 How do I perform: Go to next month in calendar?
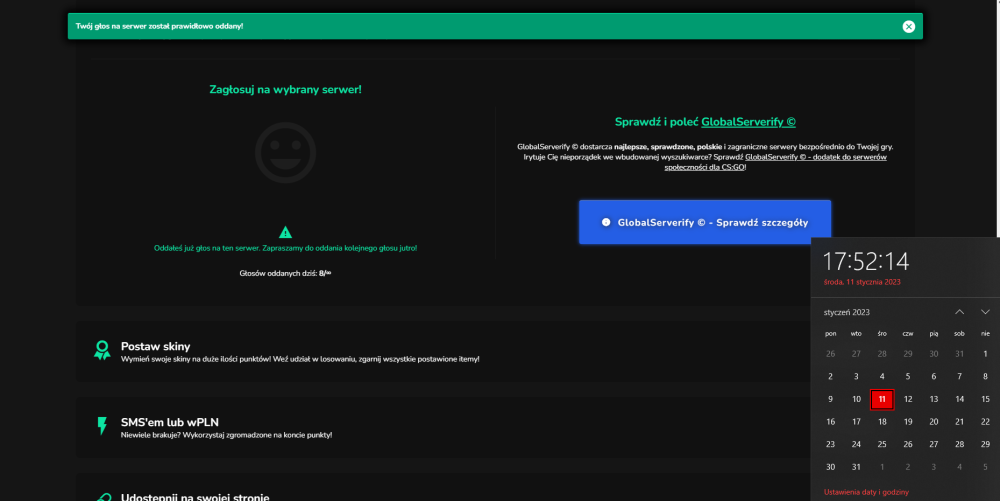985,312
